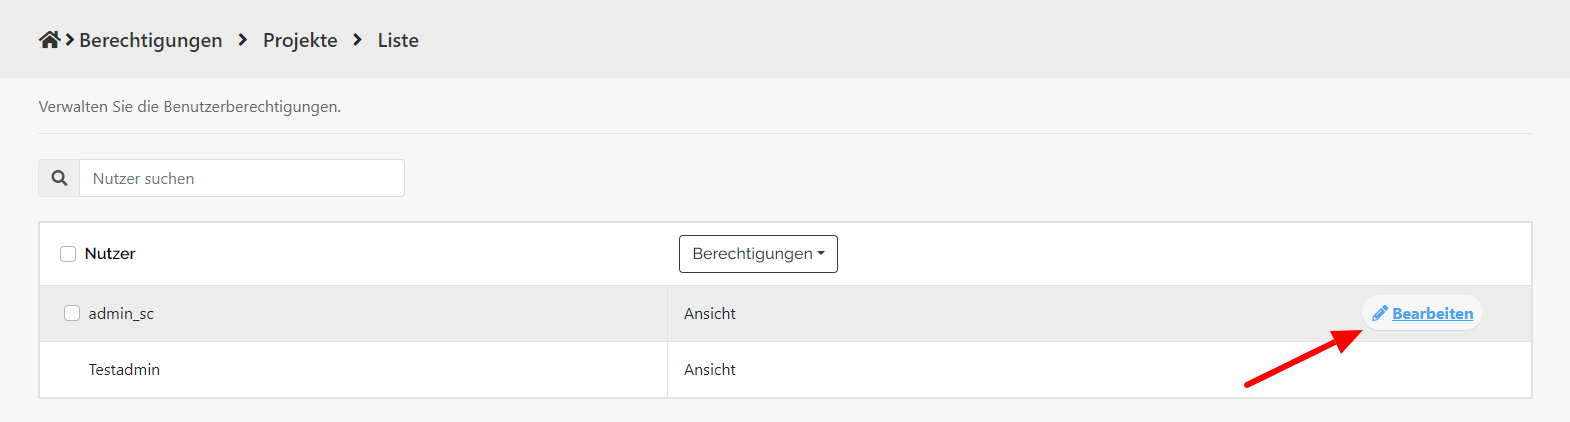Screen dimensions: 1570x422
Task: Click the chevron between Berechtigungen and Projekte
Action: click(x=243, y=40)
